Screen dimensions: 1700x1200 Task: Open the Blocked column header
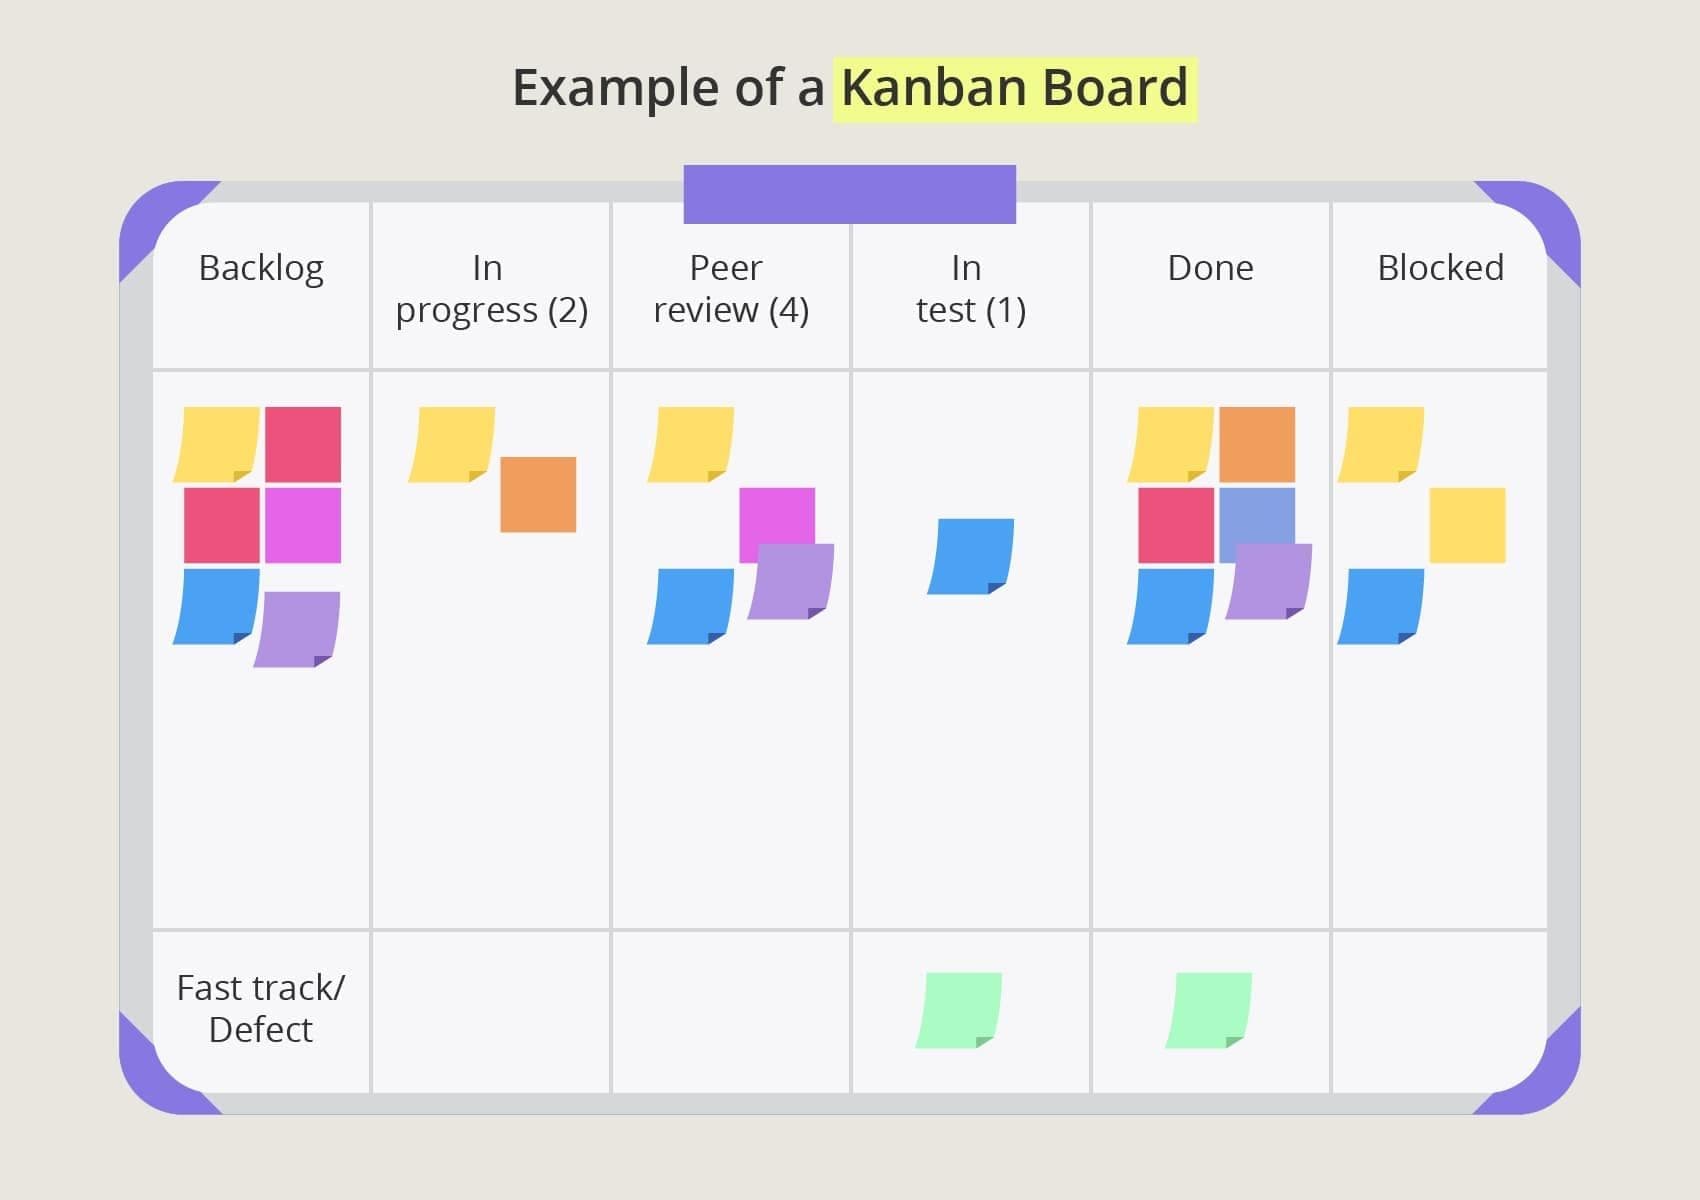coord(1440,268)
